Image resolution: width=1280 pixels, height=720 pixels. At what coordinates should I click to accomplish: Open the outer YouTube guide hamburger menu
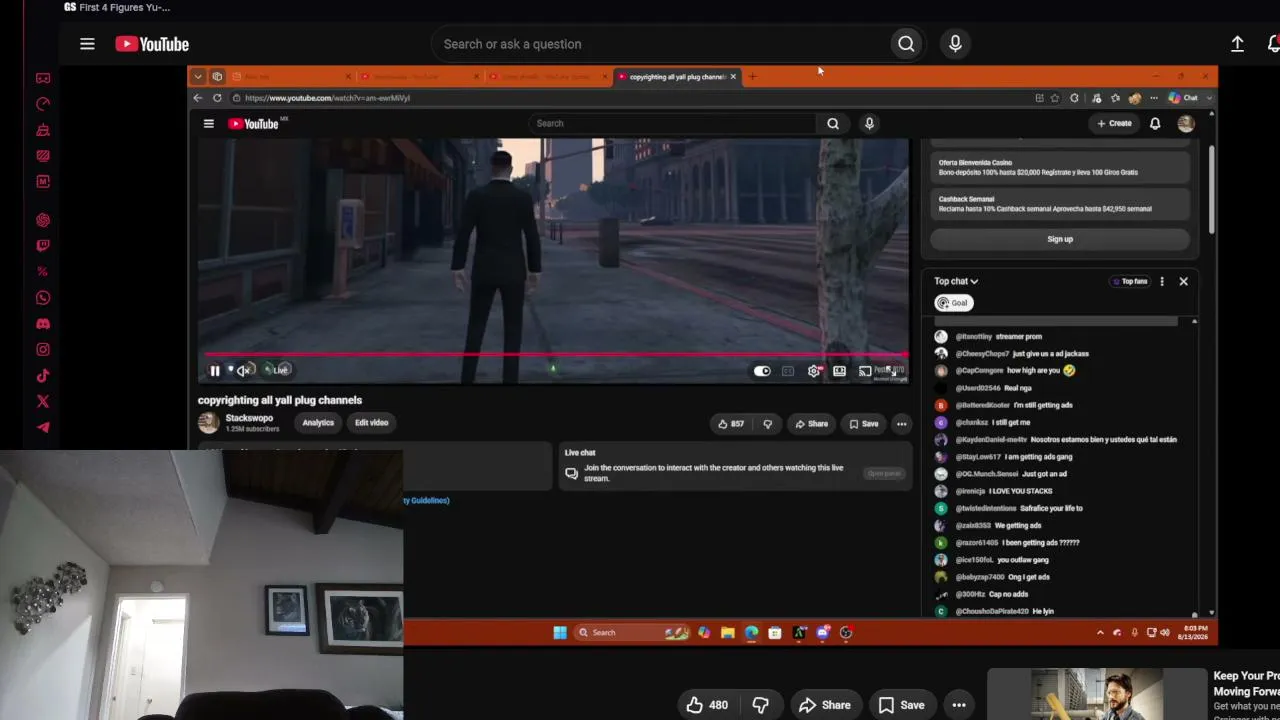pos(87,44)
